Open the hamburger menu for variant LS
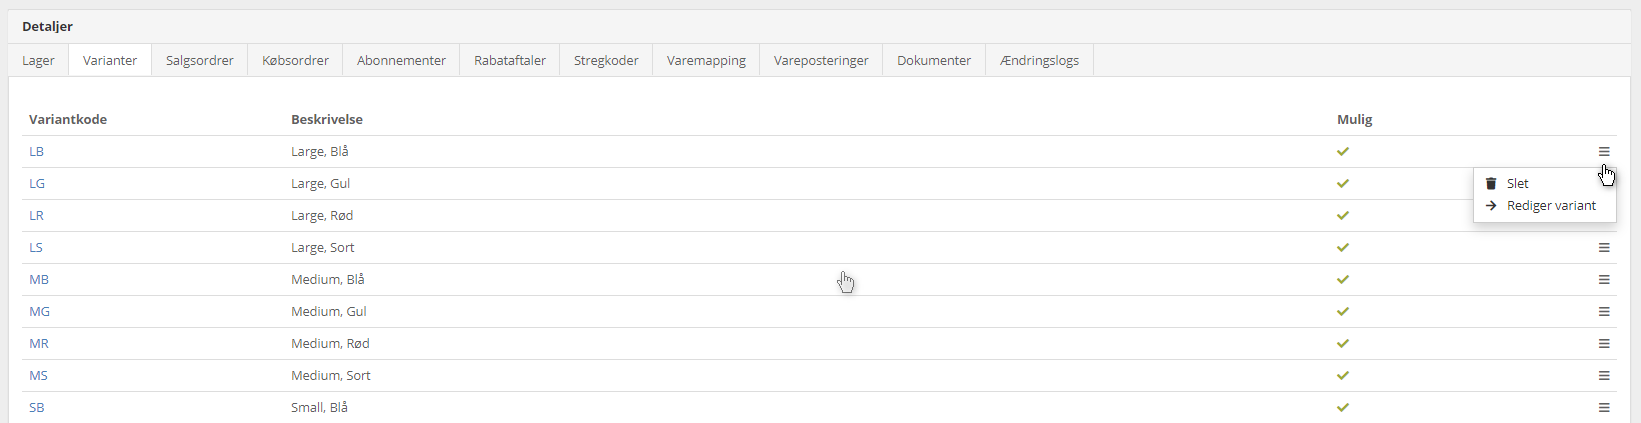 click(1604, 248)
